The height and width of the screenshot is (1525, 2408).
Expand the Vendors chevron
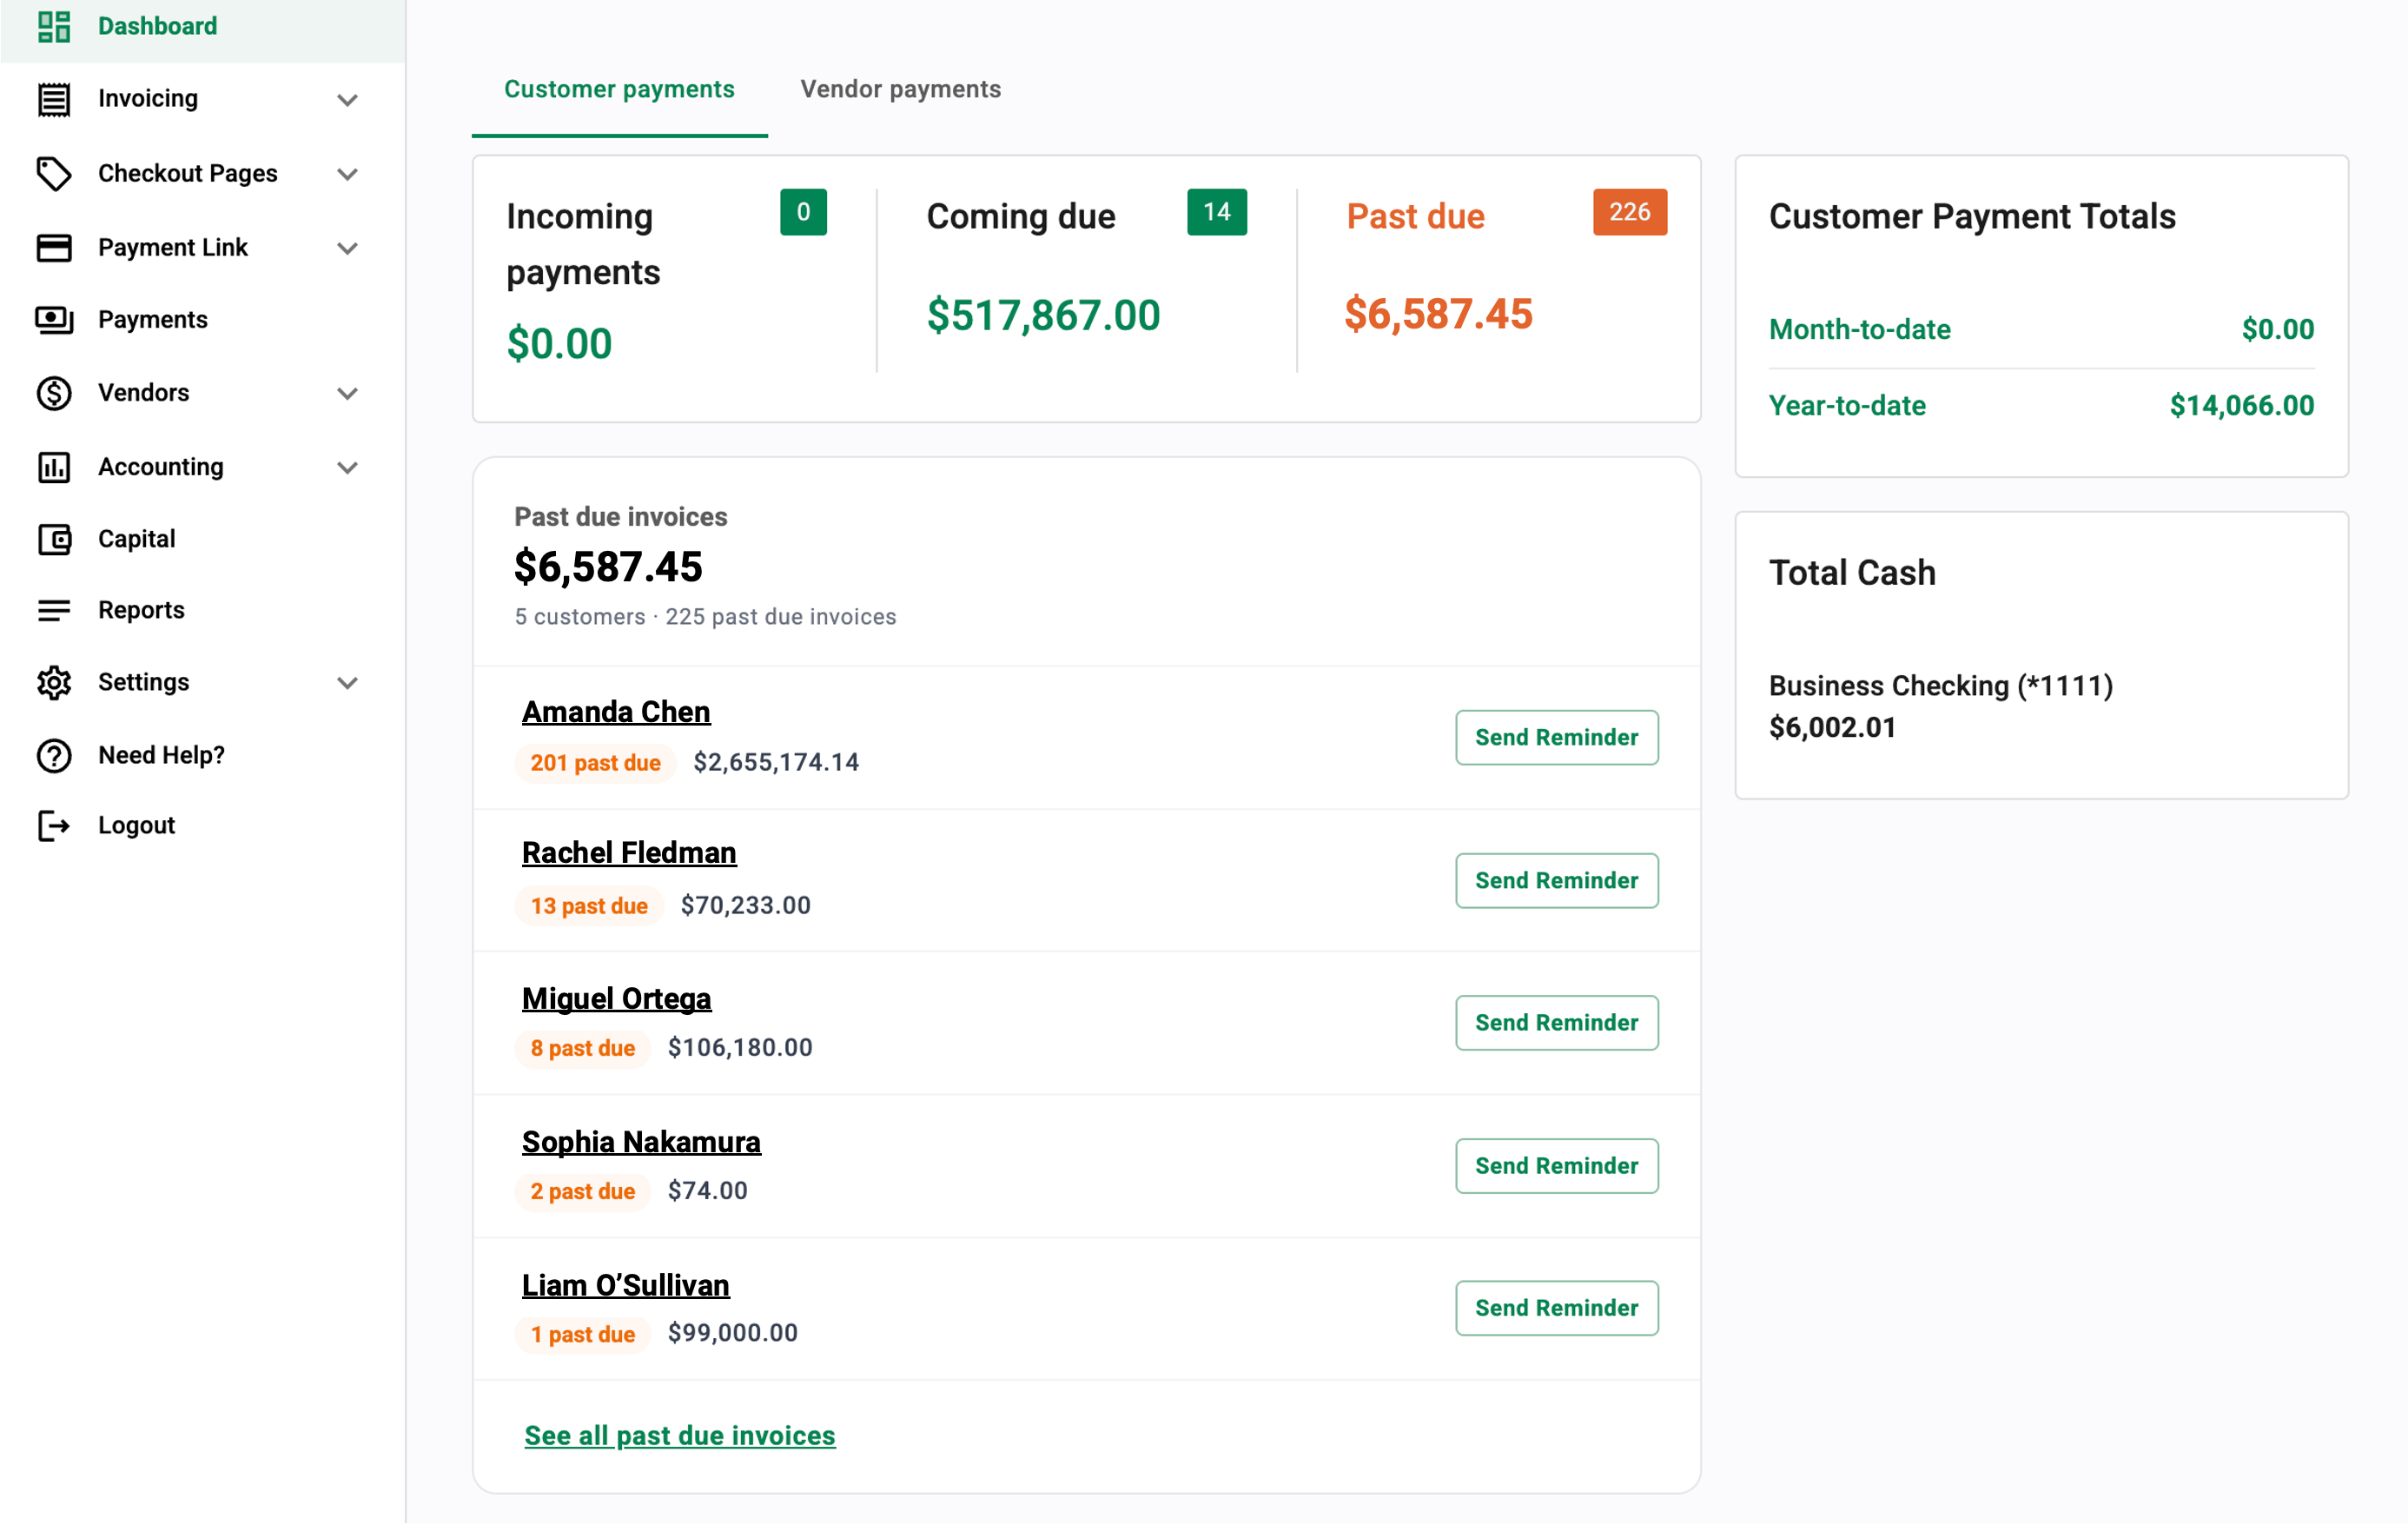pyautogui.click(x=347, y=394)
